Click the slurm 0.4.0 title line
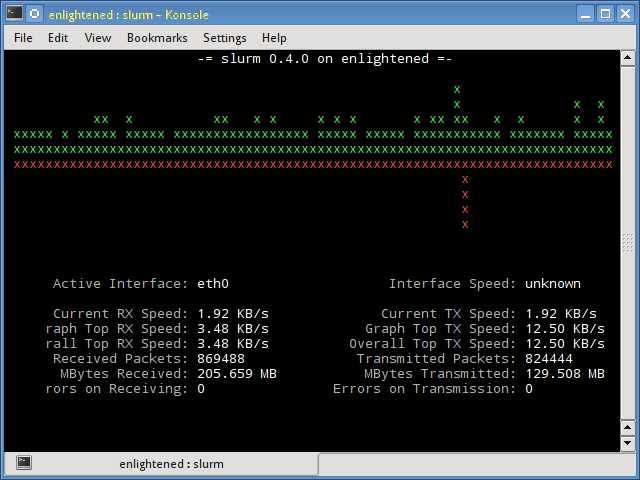Image resolution: width=640 pixels, height=480 pixels. [324, 59]
